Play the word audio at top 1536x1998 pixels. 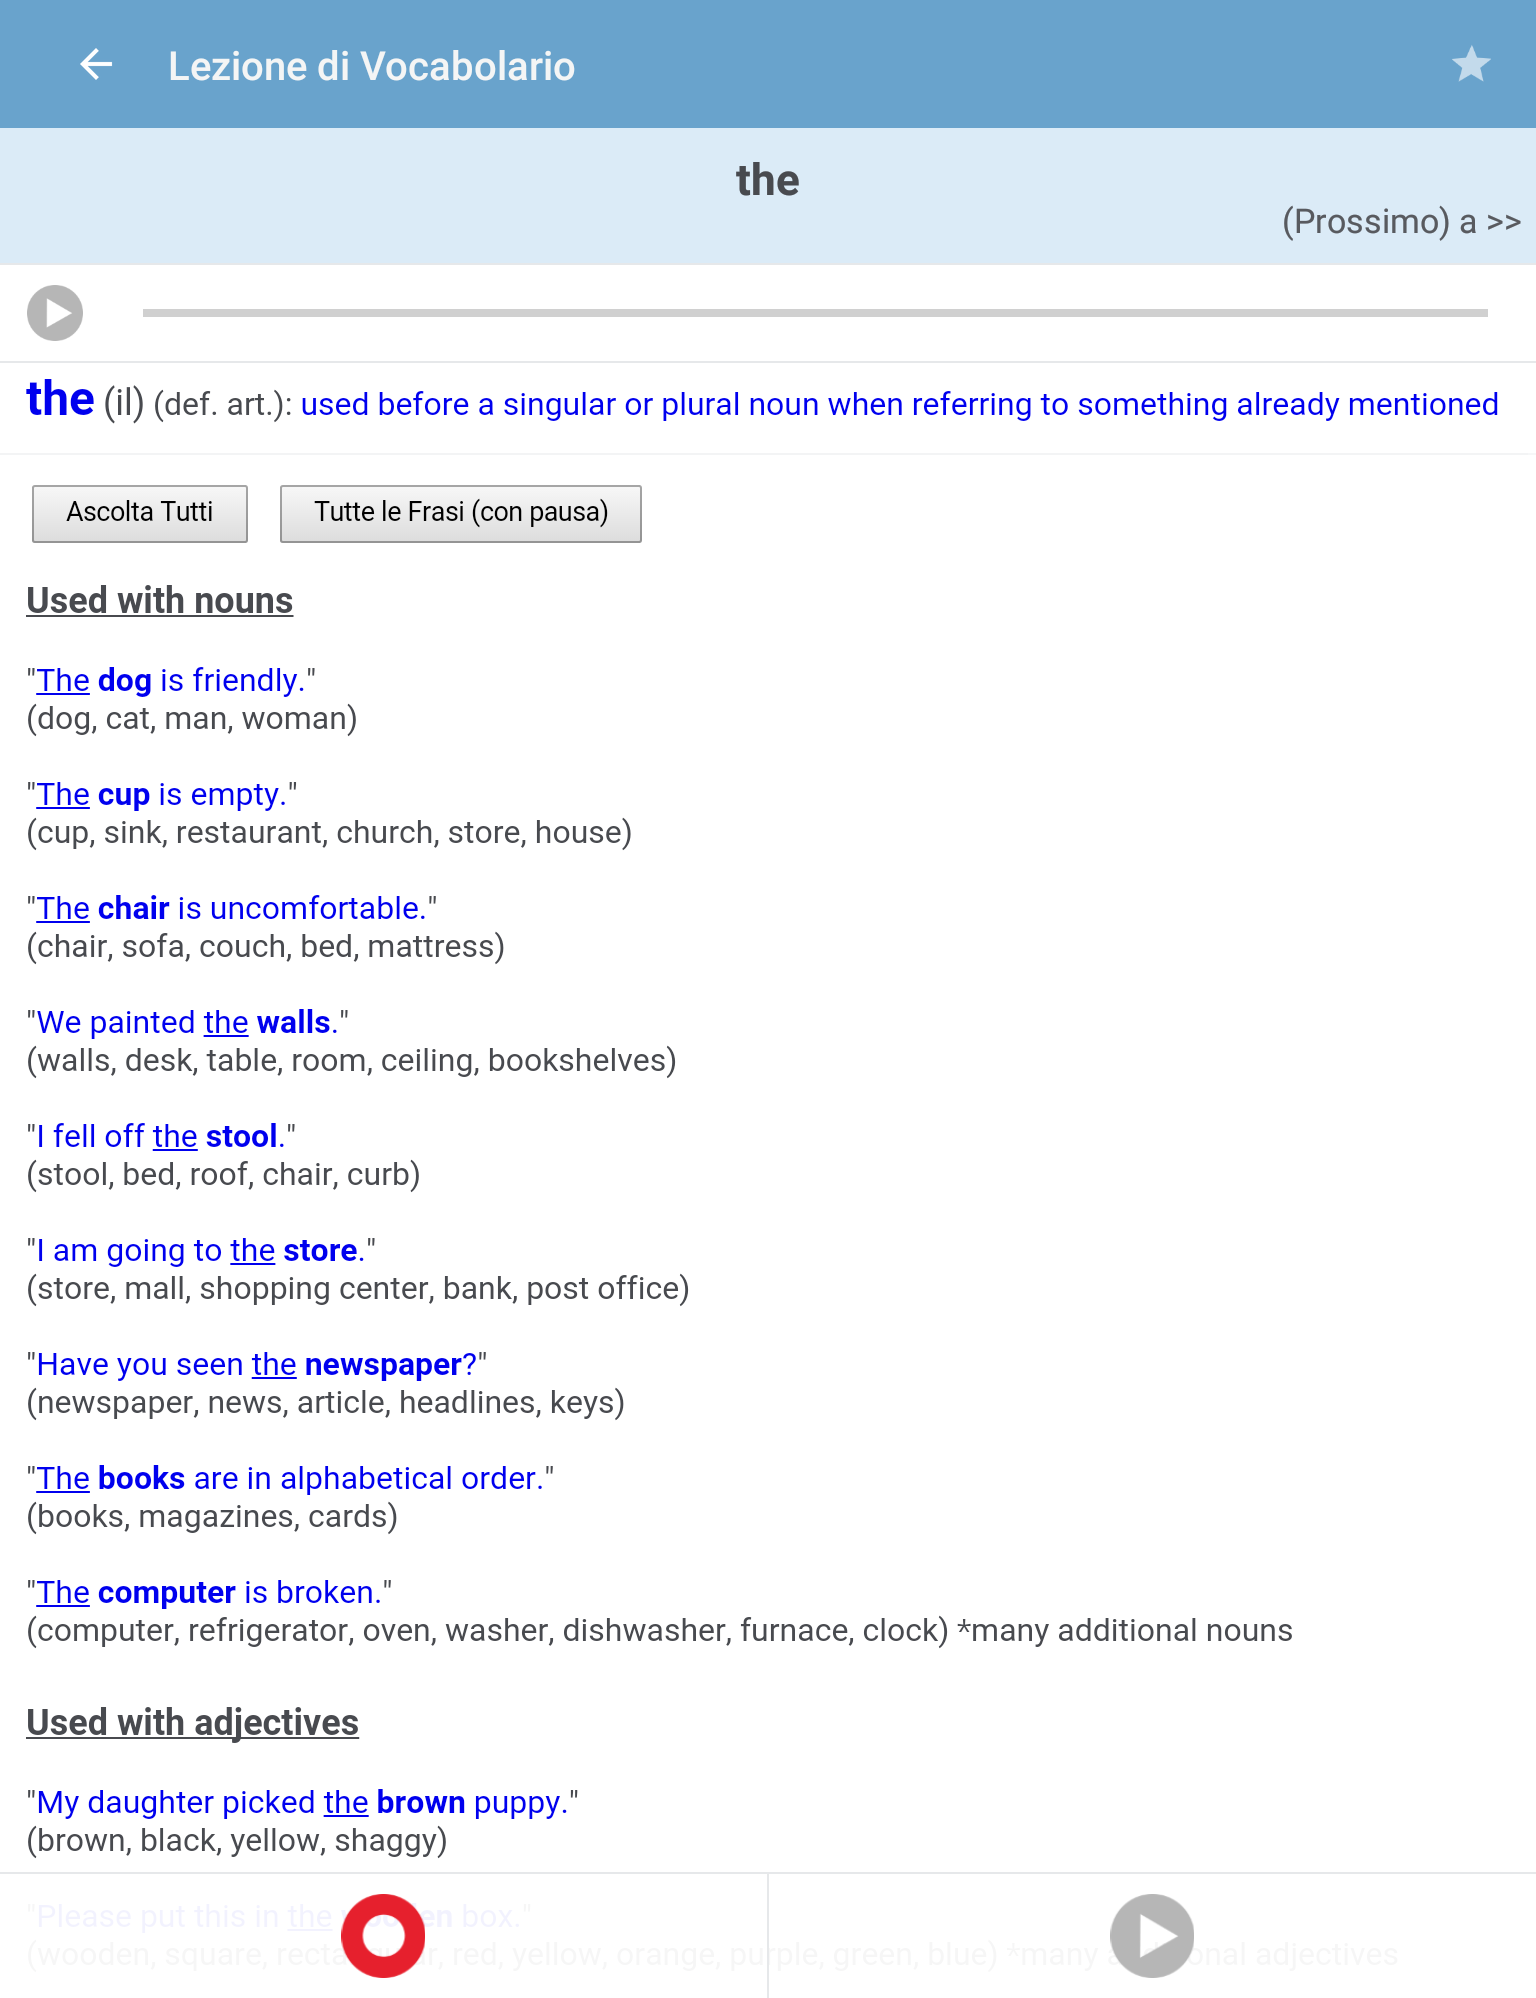pyautogui.click(x=55, y=313)
